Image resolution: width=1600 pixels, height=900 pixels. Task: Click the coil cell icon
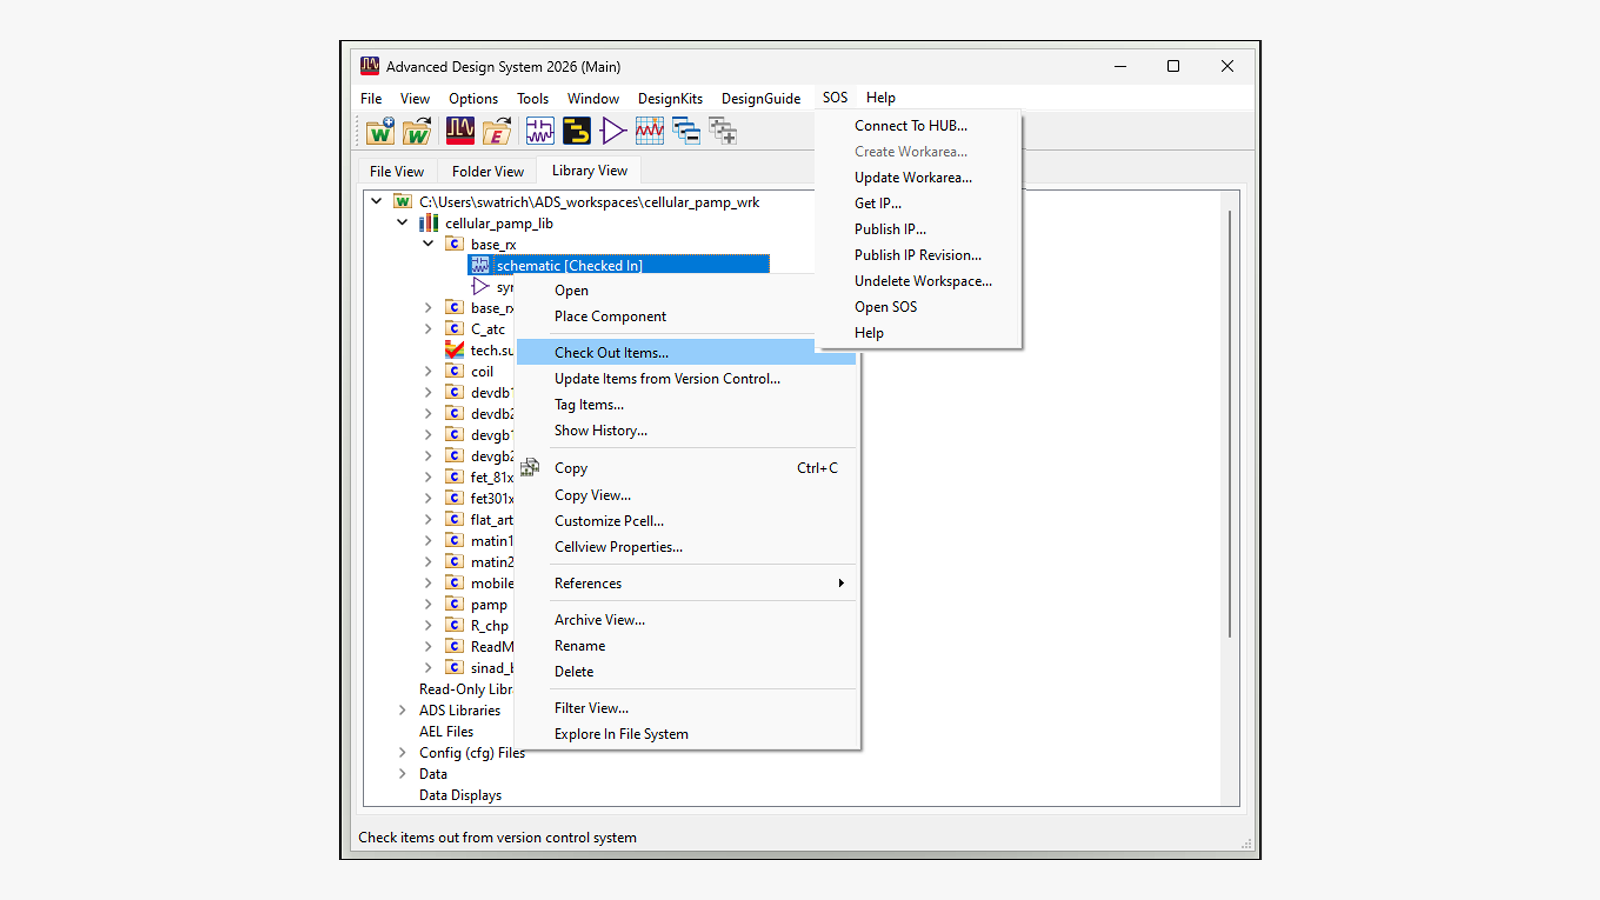tap(454, 371)
